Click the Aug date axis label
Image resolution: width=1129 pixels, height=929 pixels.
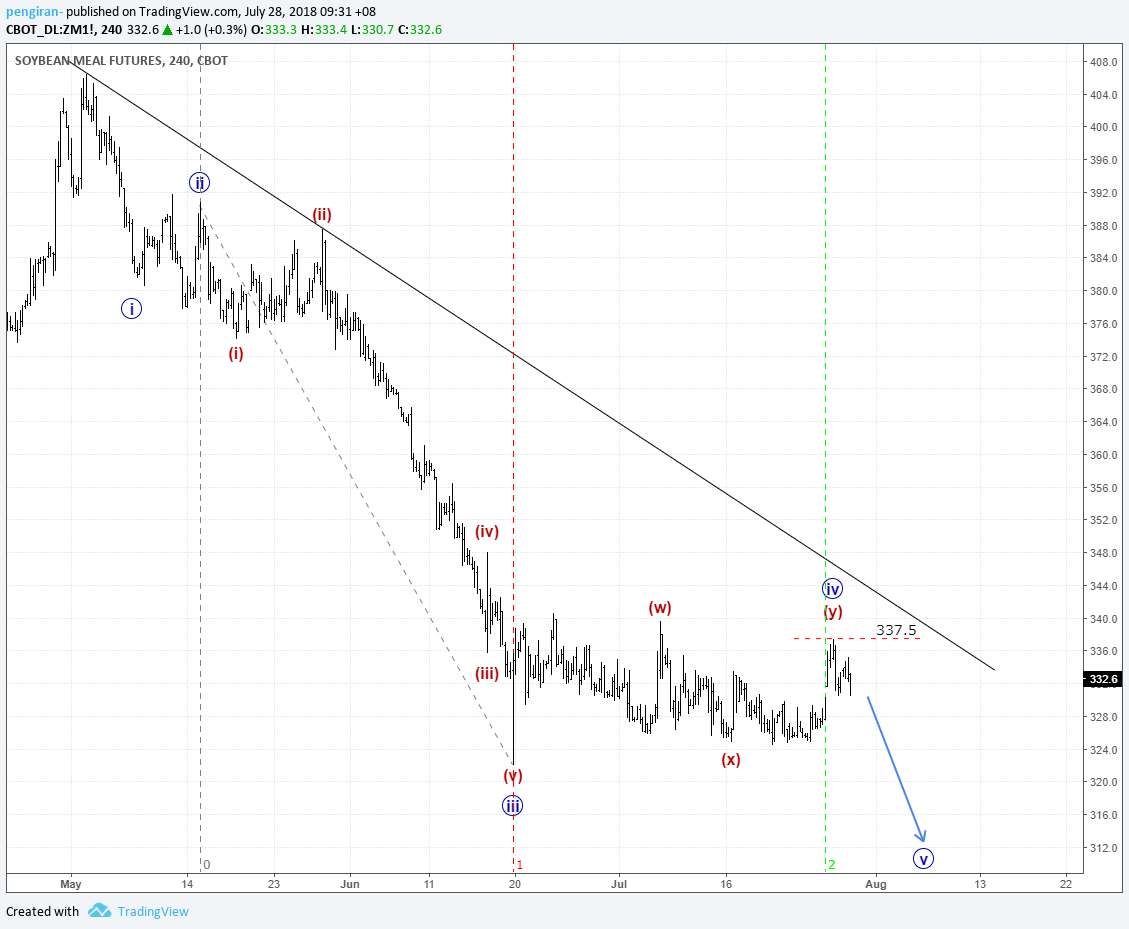pos(876,884)
